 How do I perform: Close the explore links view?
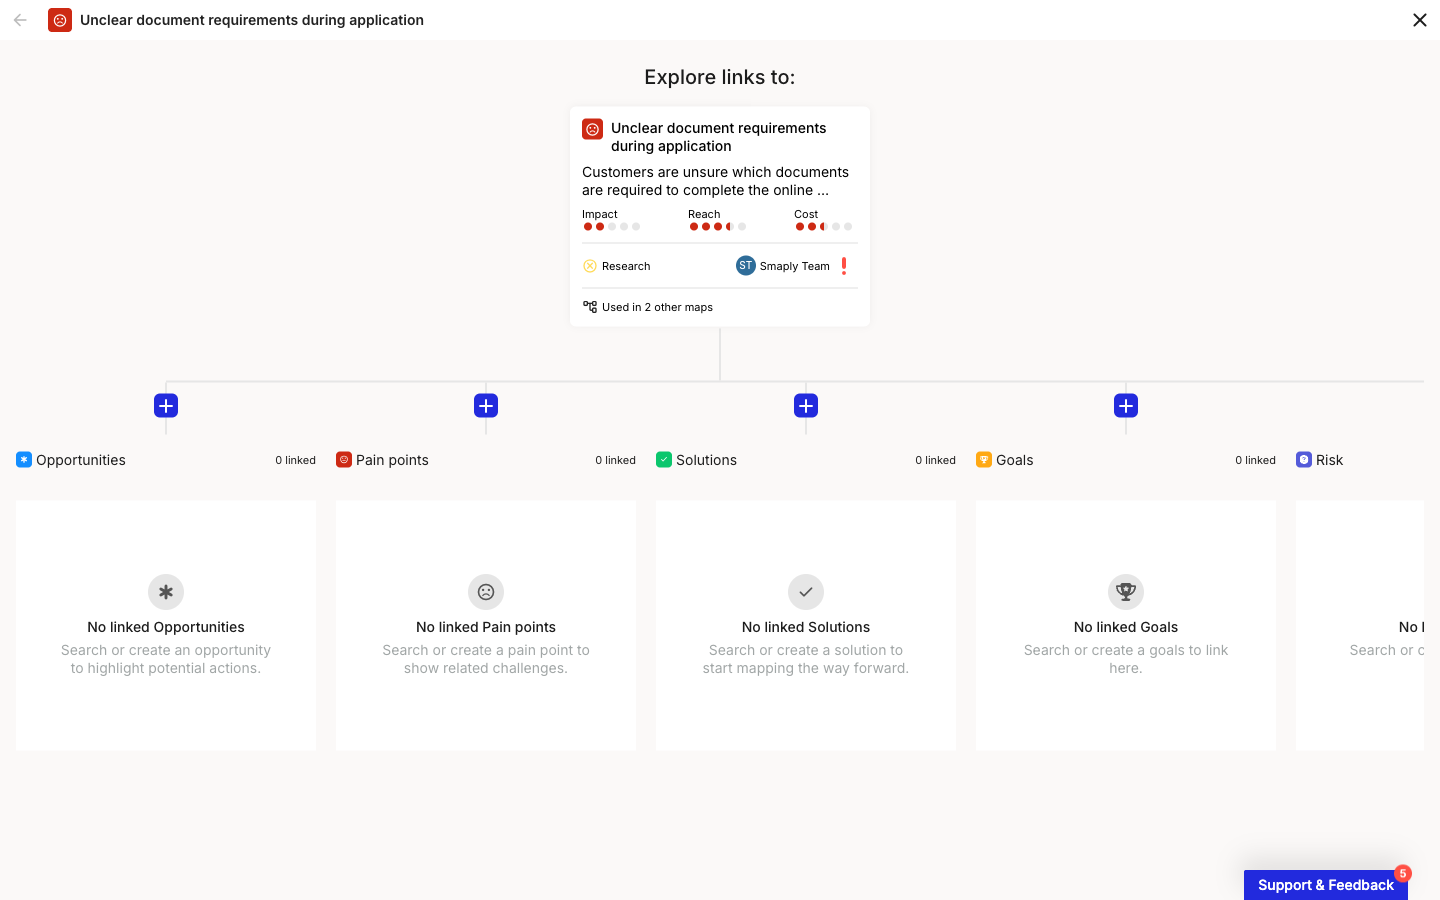(1419, 20)
